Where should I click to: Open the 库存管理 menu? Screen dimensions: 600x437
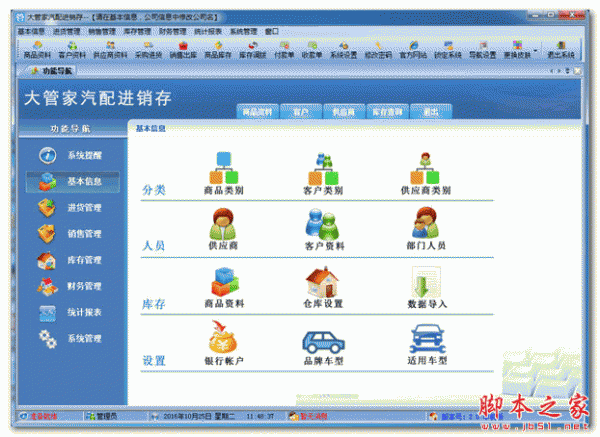click(x=137, y=31)
